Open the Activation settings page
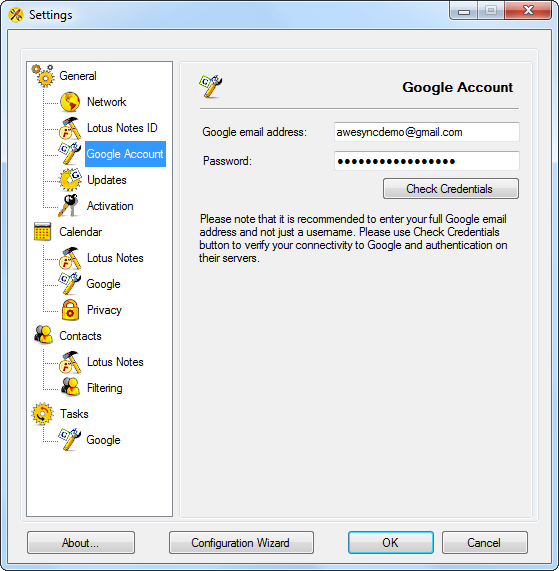Viewport: 559px width, 571px height. pyautogui.click(x=110, y=206)
